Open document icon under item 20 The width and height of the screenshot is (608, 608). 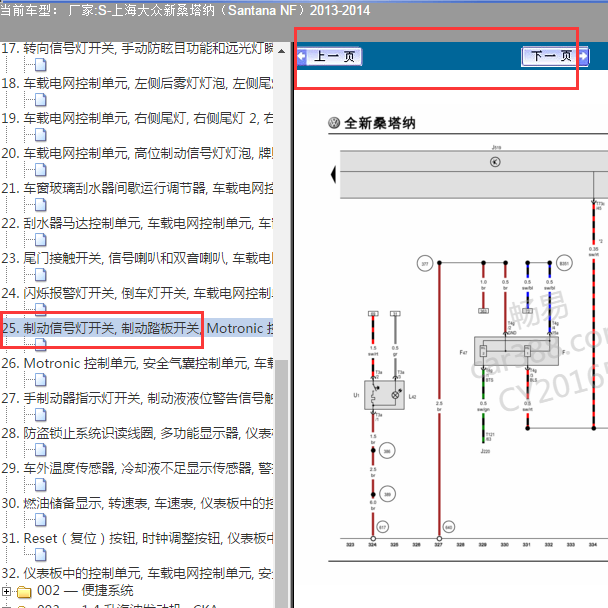tap(40, 170)
